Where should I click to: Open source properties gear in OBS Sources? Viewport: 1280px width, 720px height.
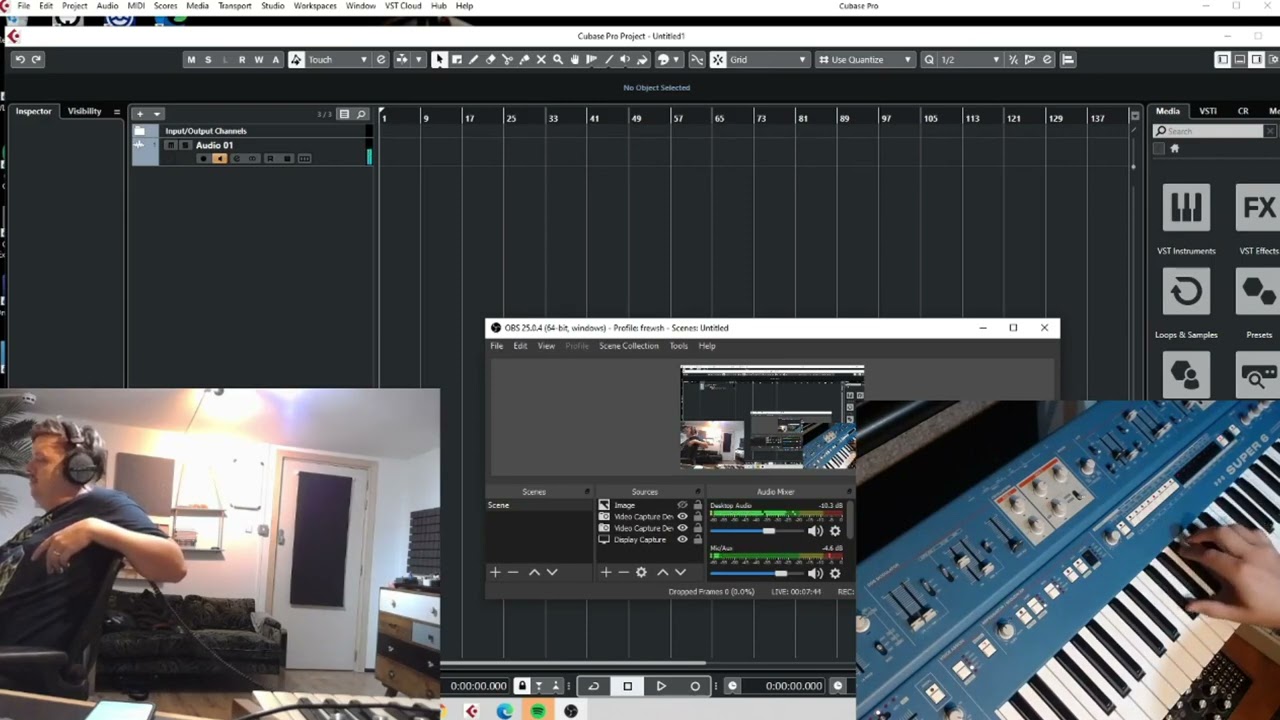[x=642, y=572]
